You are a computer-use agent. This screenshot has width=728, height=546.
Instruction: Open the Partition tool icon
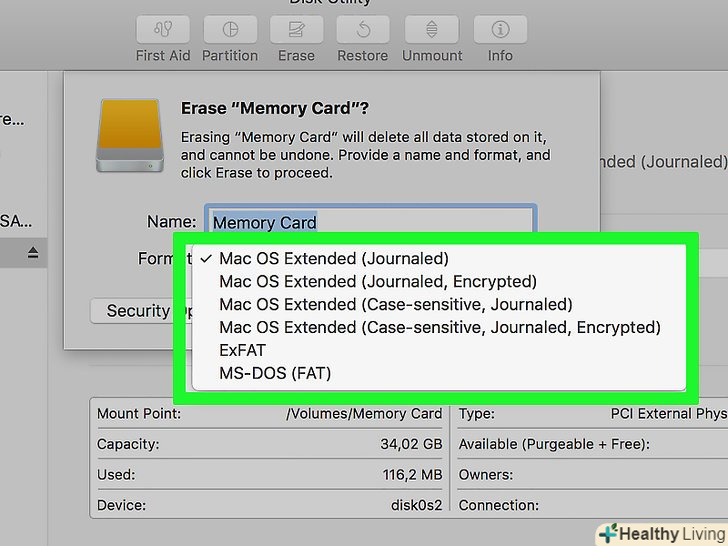point(230,30)
